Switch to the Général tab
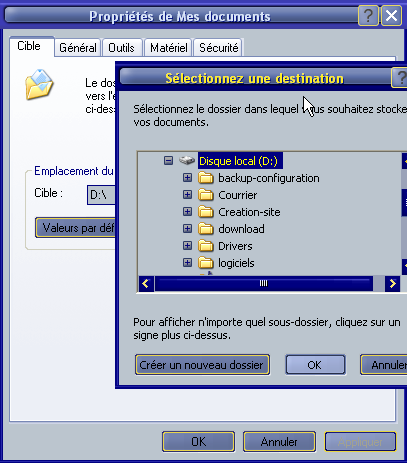 point(78,48)
